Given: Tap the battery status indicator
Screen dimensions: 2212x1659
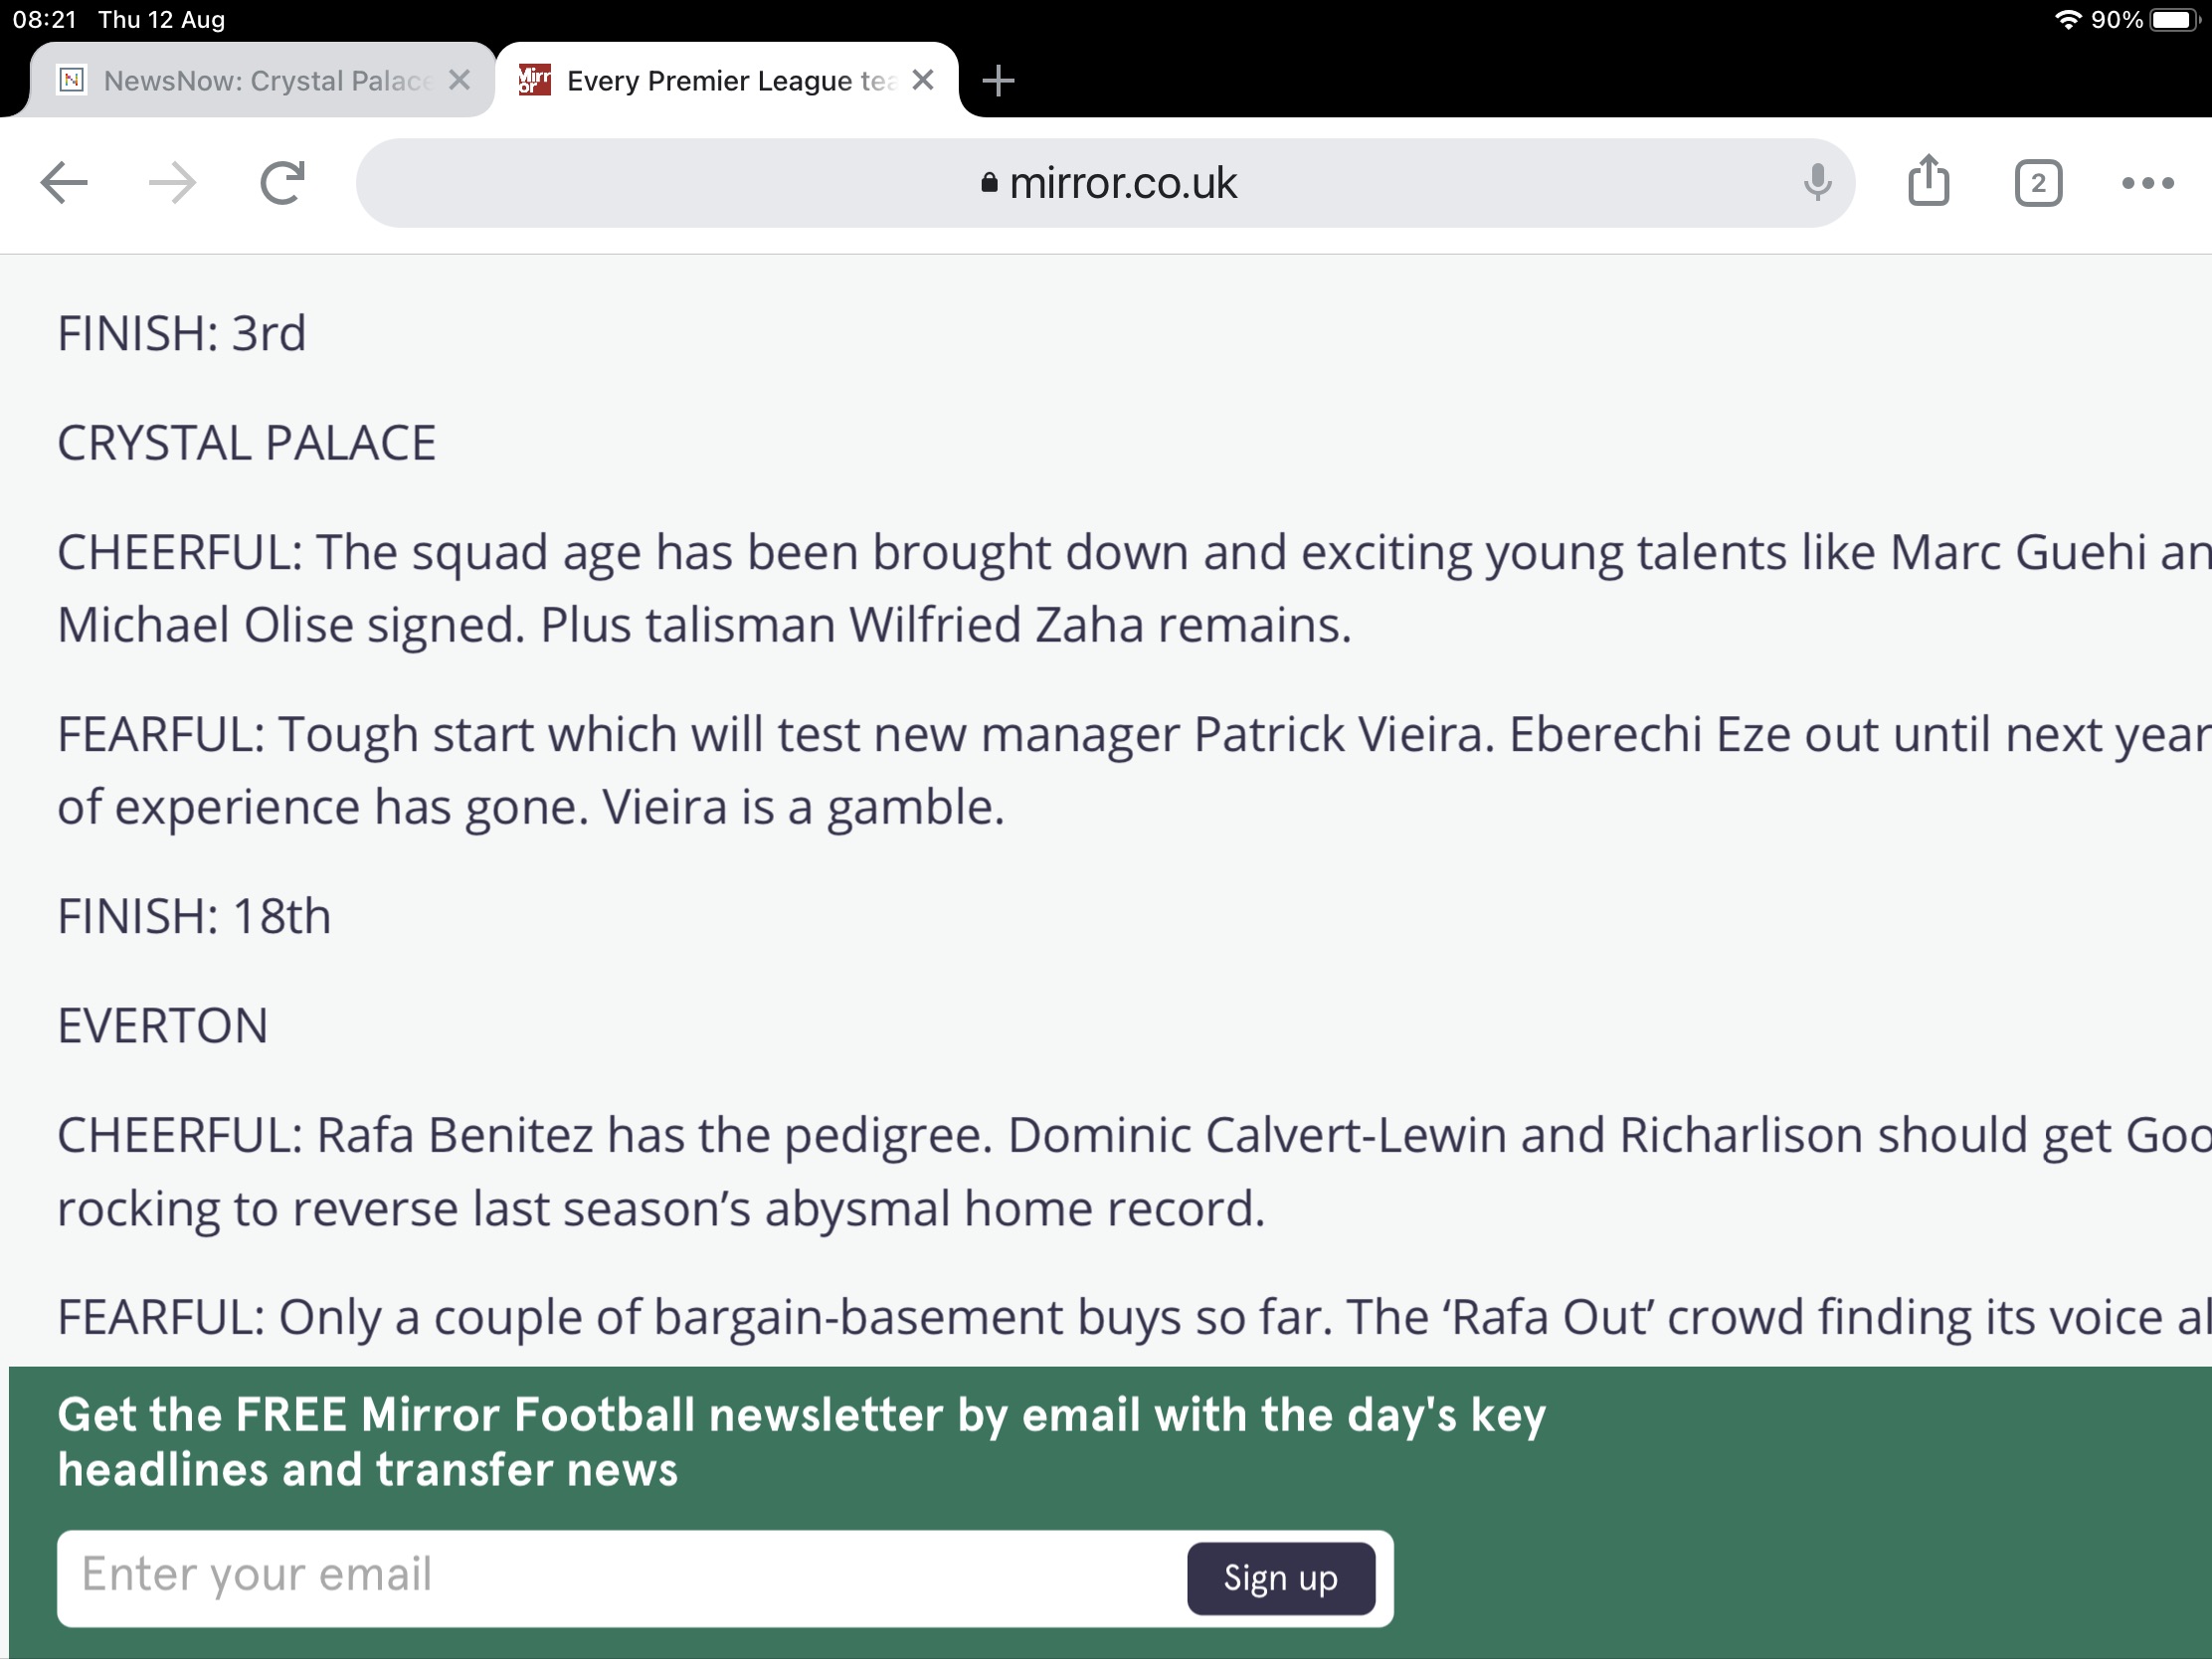Looking at the screenshot, I should click(x=2174, y=20).
